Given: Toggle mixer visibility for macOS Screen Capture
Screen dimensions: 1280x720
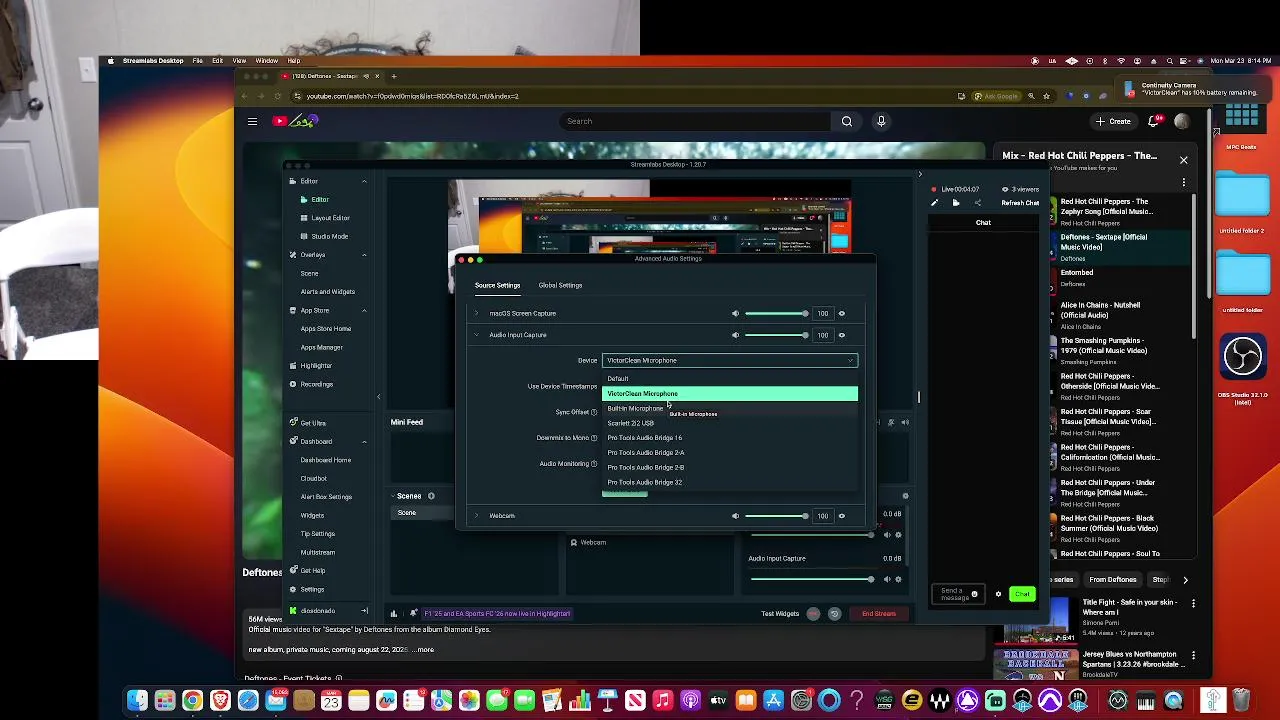Looking at the screenshot, I should [841, 313].
